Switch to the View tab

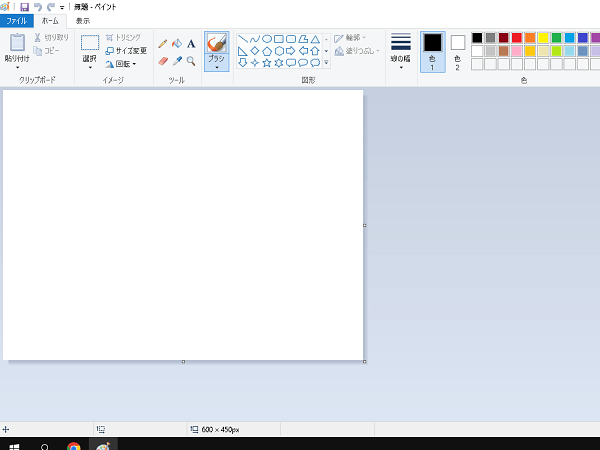coord(83,21)
